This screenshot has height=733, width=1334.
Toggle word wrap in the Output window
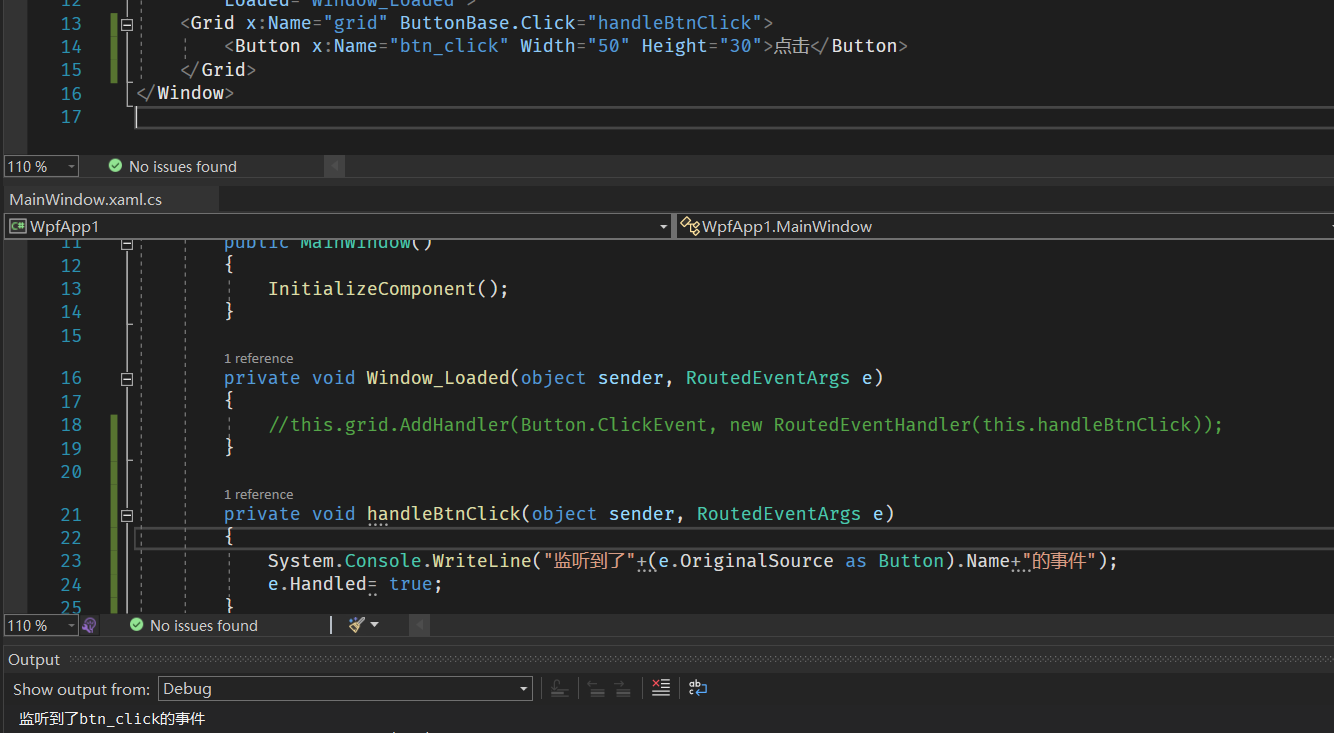point(698,688)
